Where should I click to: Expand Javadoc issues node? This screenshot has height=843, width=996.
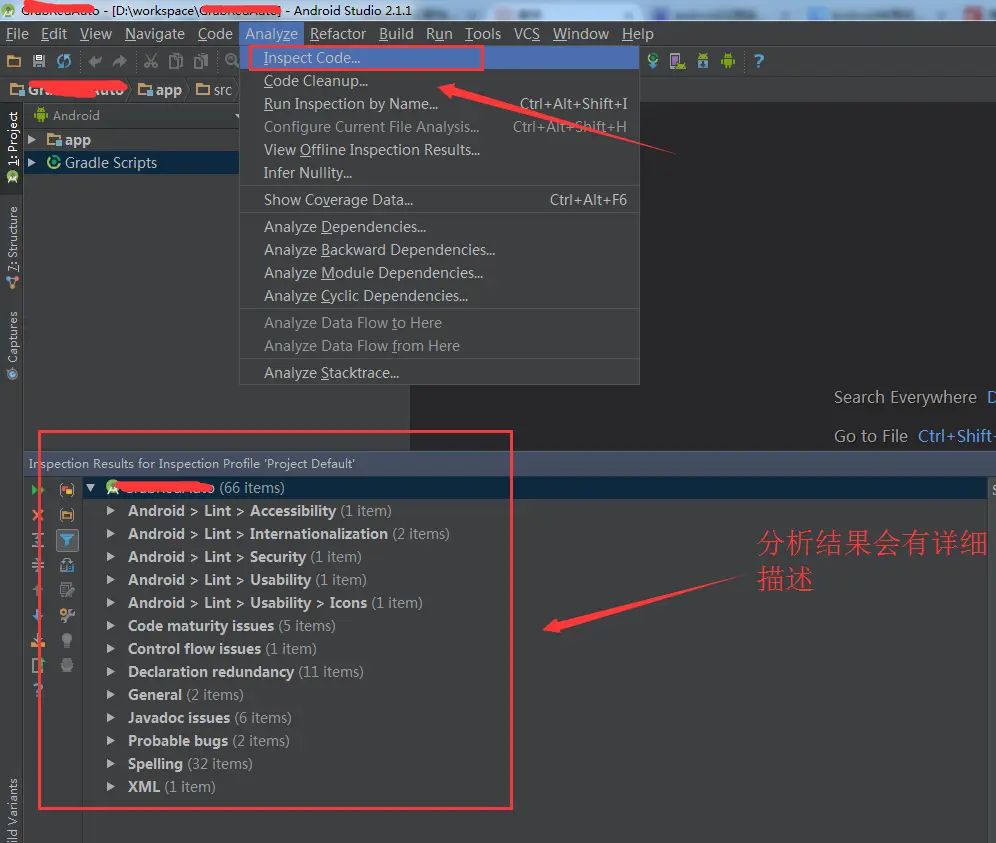[x=111, y=718]
